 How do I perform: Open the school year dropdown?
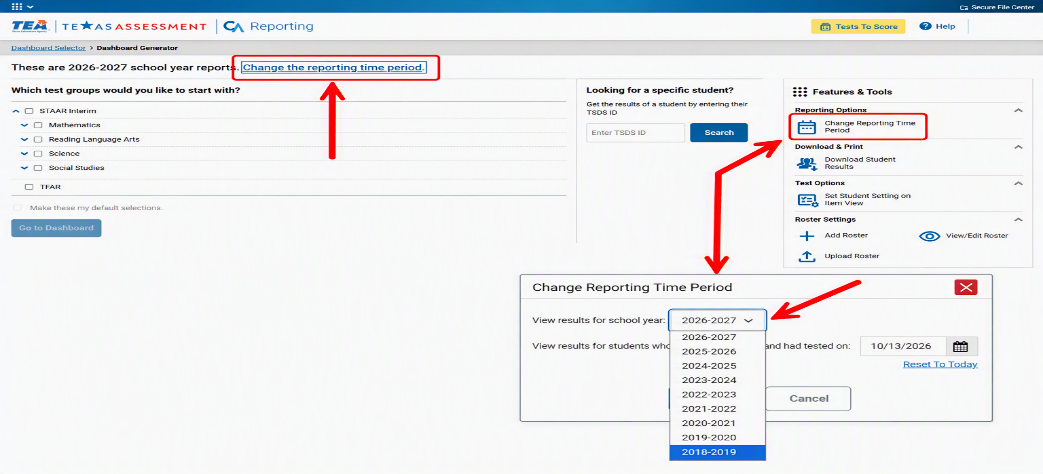718,320
